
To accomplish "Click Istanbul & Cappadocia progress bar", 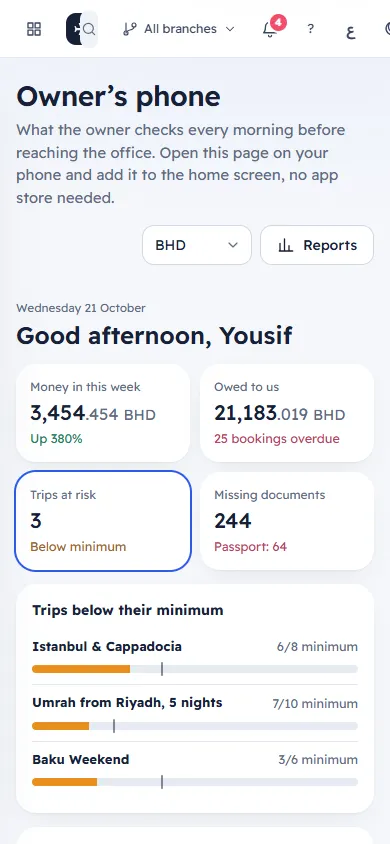I will [195, 669].
